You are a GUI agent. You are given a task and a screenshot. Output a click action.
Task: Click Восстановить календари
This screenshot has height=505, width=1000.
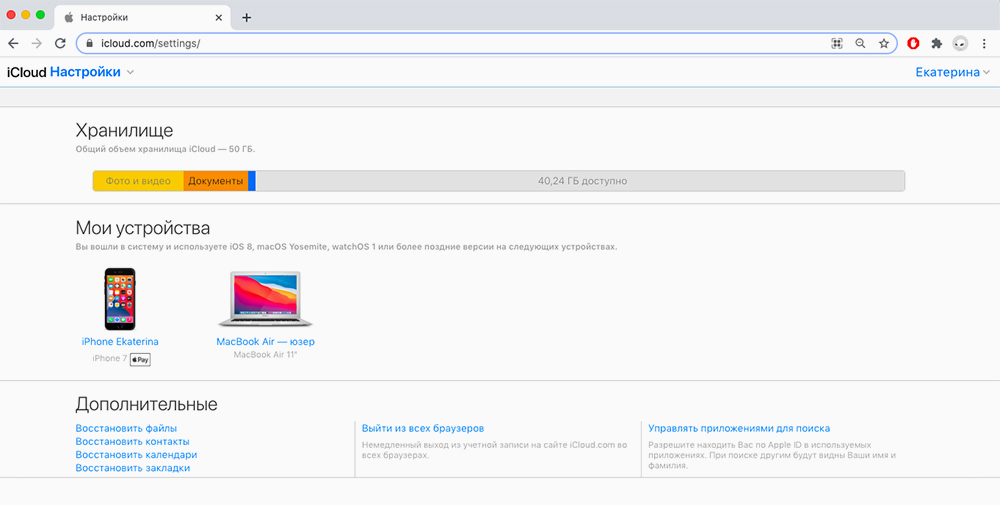(136, 455)
